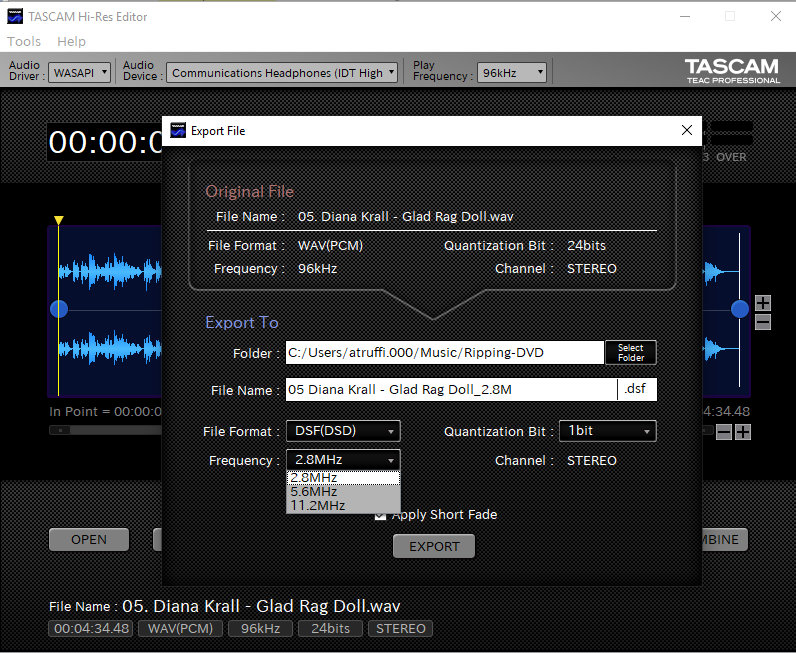Click the EXPORT button
This screenshot has width=796, height=653.
tap(434, 546)
